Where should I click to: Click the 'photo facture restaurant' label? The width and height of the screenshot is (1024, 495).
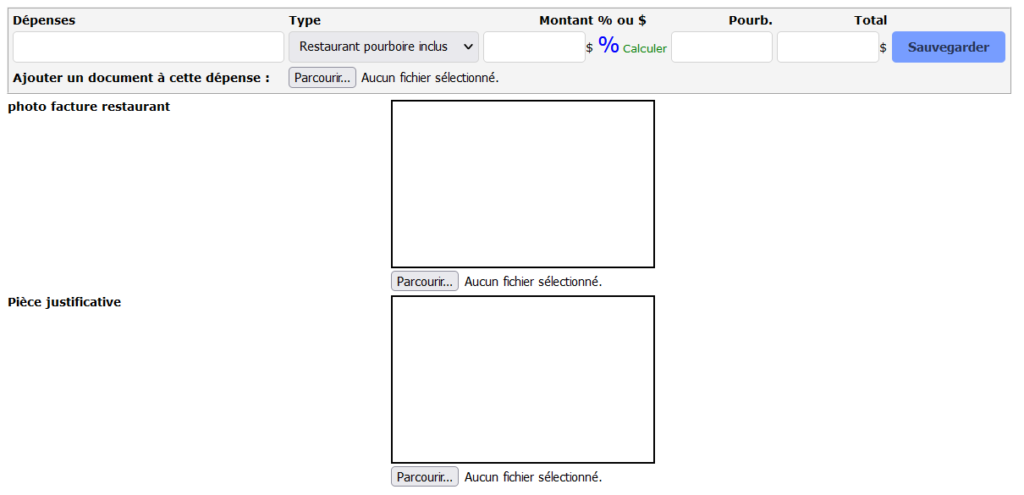click(x=89, y=107)
